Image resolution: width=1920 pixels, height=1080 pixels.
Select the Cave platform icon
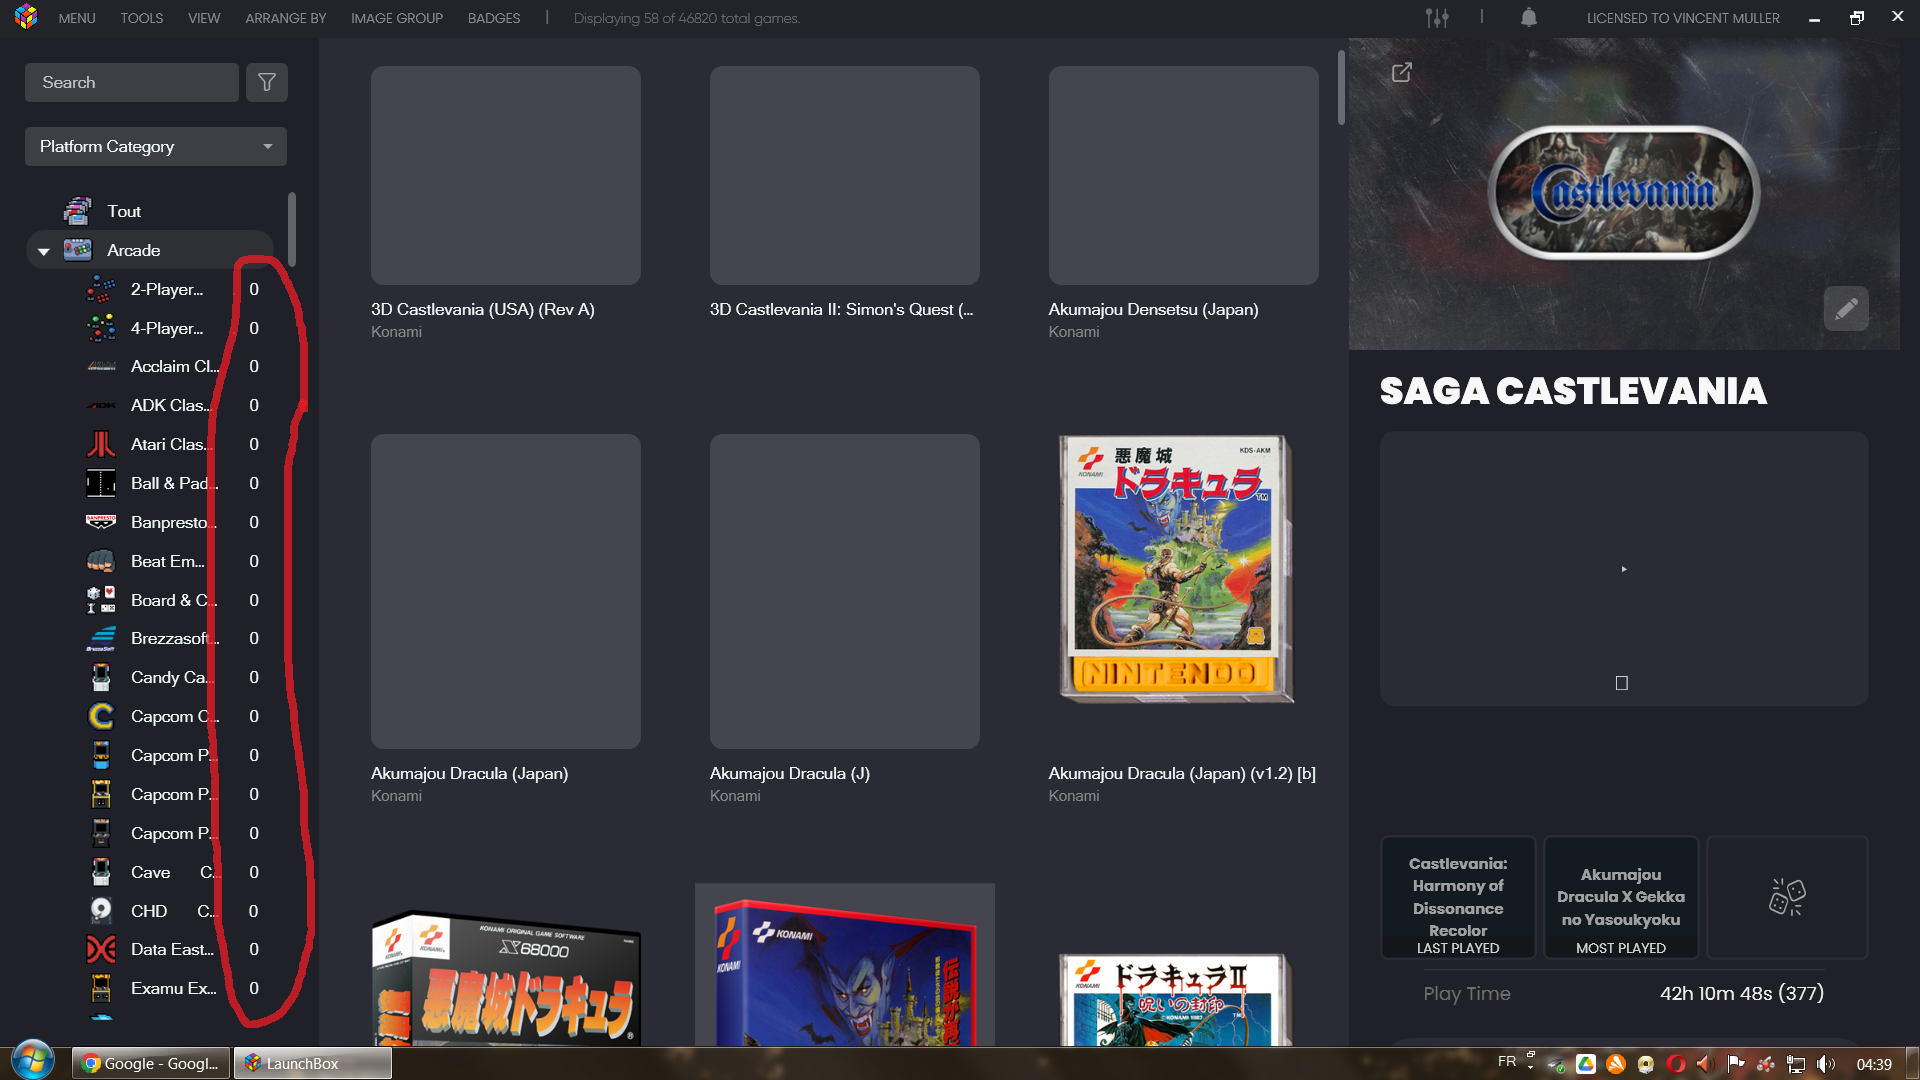[x=101, y=872]
